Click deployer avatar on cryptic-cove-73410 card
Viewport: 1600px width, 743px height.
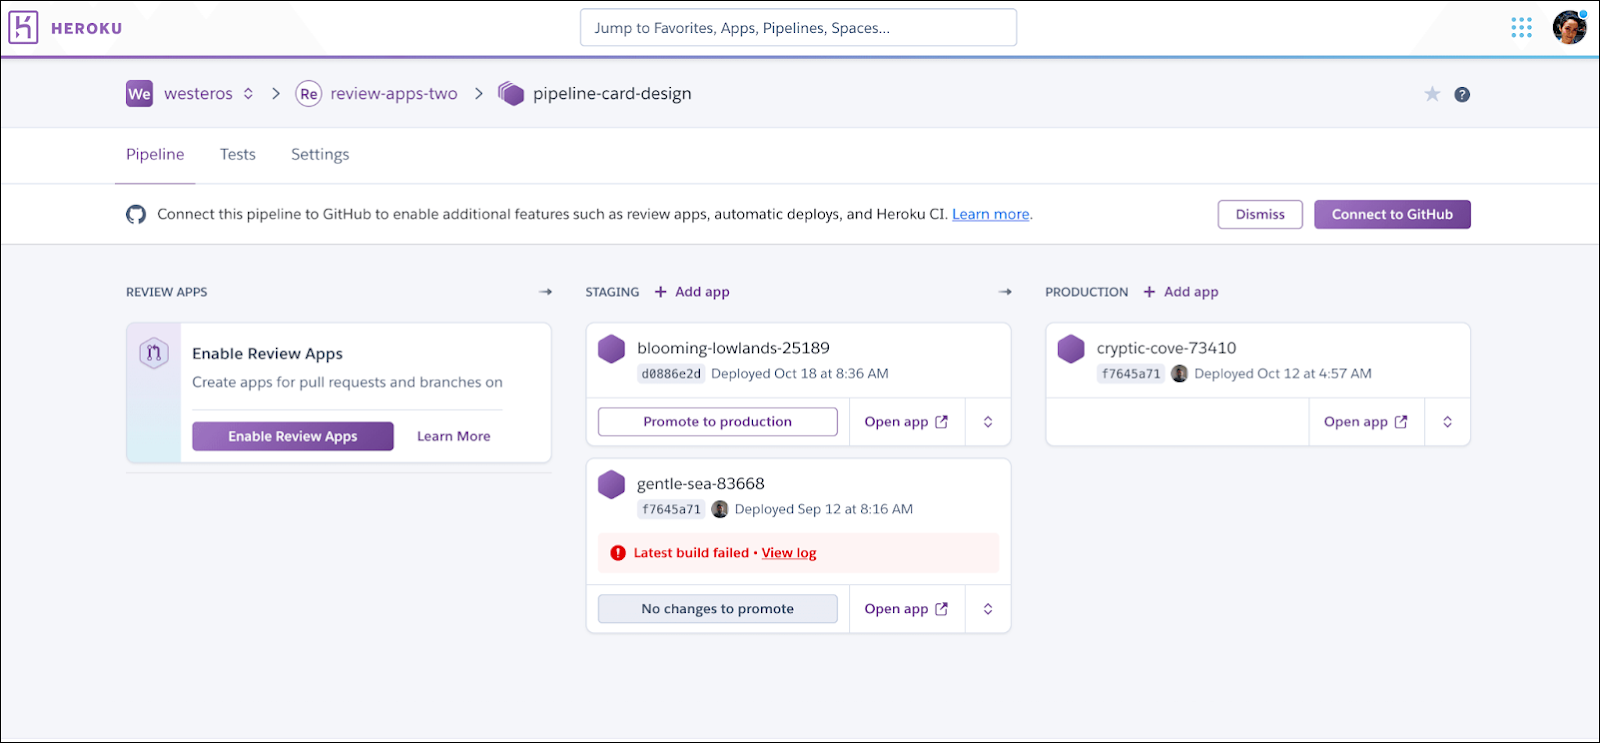[x=1180, y=373]
